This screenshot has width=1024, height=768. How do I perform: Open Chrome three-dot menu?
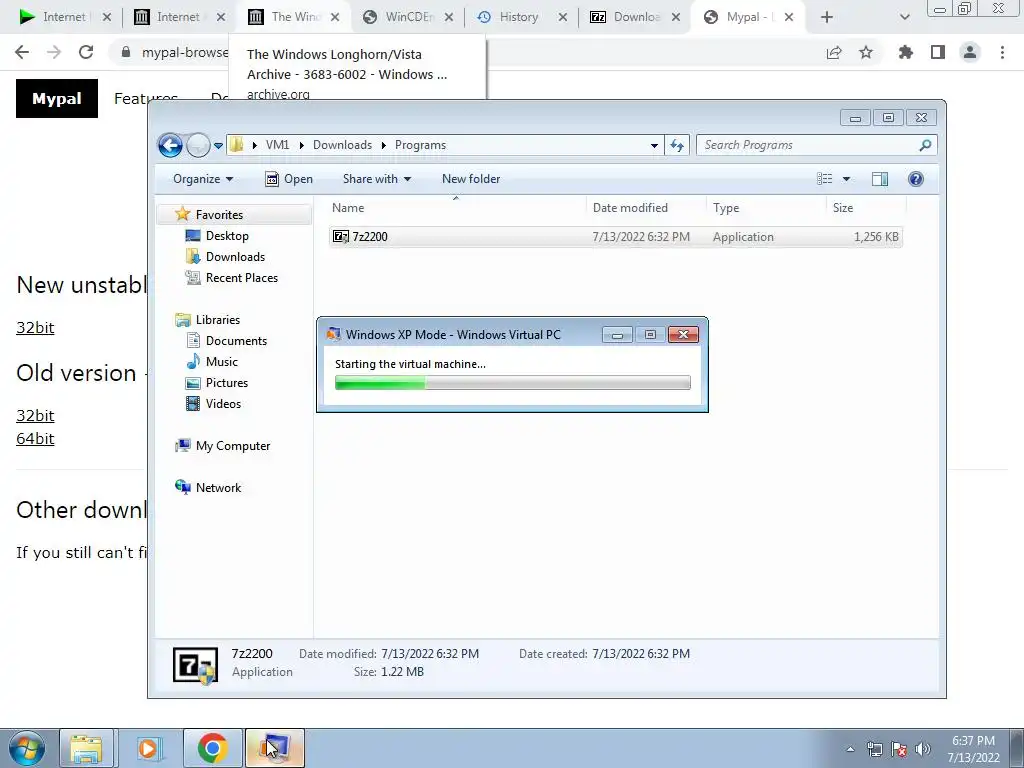[1002, 53]
